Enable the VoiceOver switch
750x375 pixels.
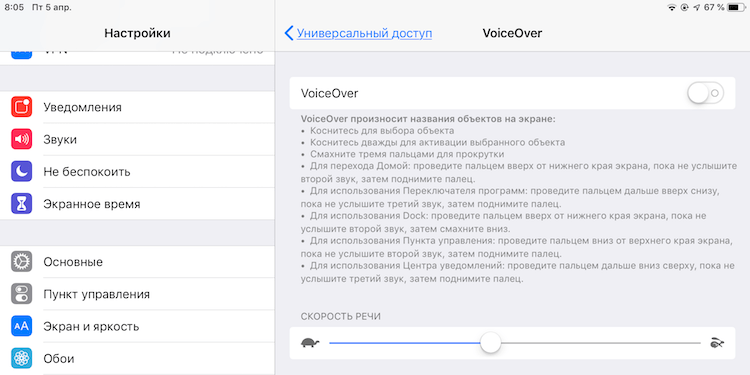click(x=705, y=93)
